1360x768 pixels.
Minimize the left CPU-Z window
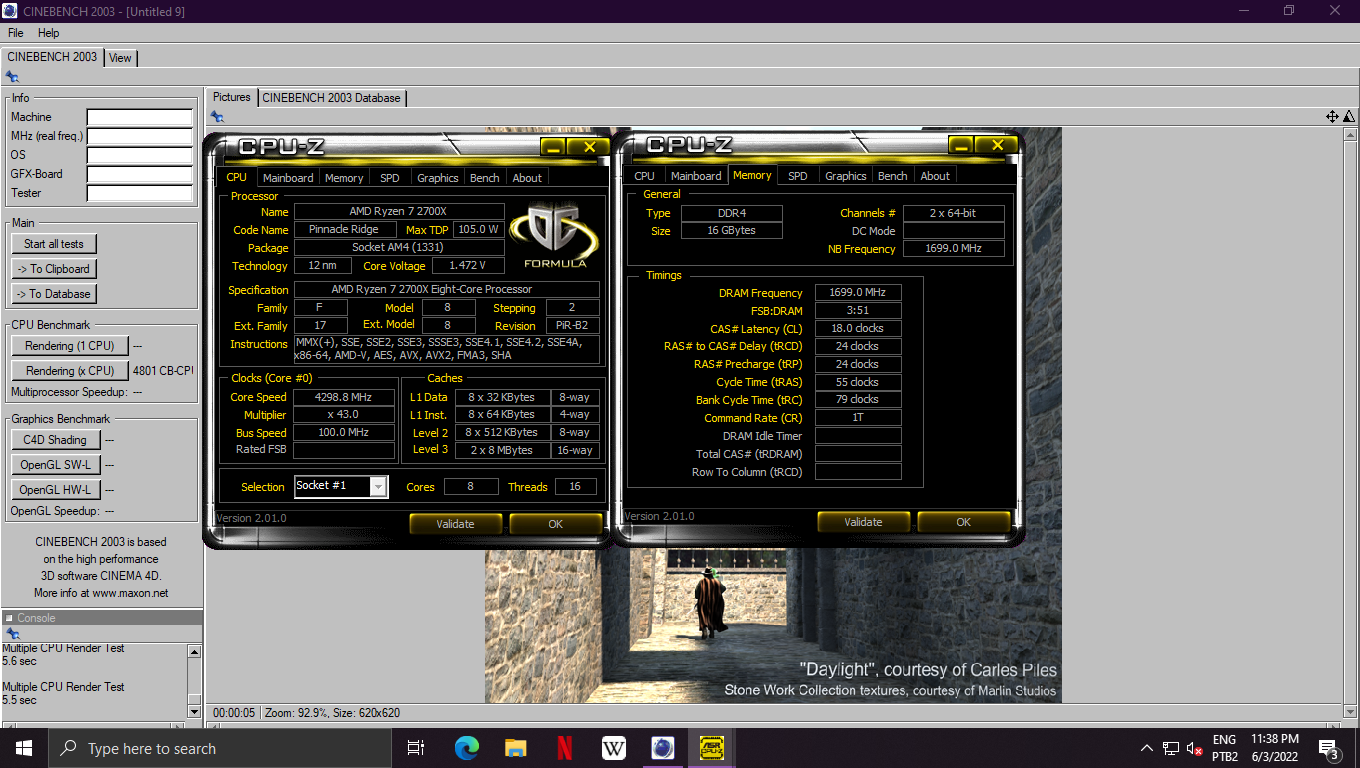[555, 147]
